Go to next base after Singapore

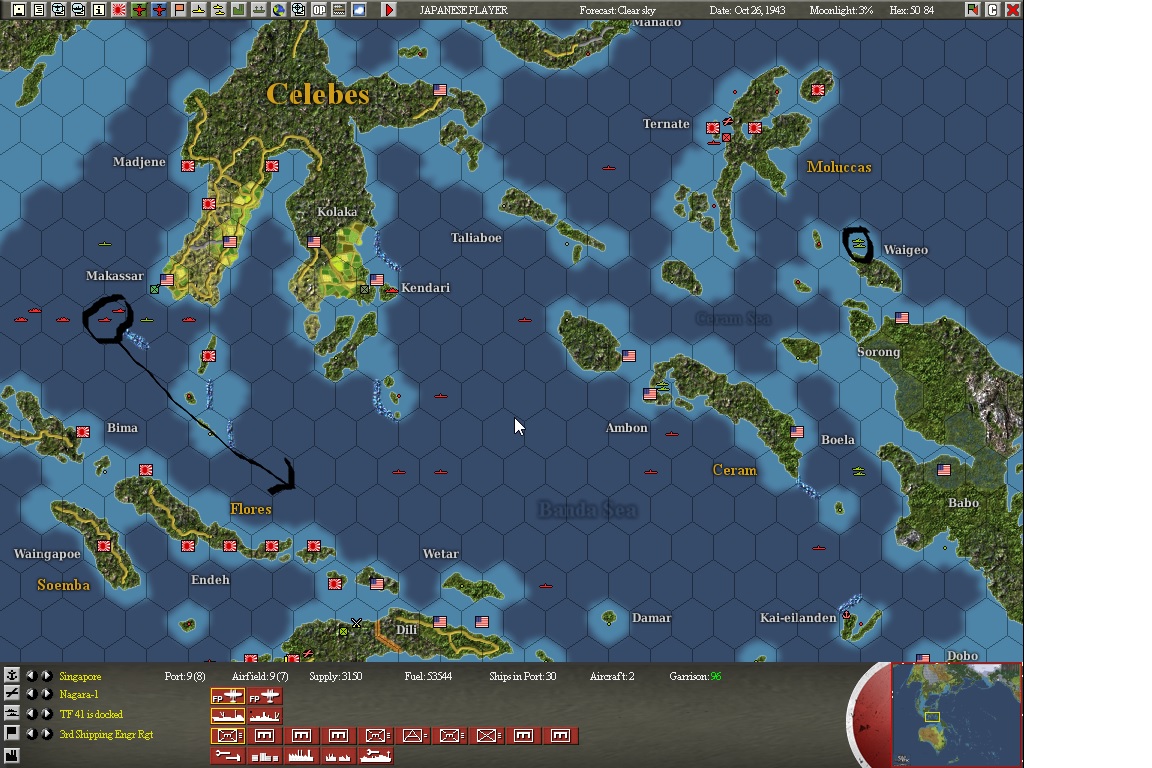pos(46,675)
